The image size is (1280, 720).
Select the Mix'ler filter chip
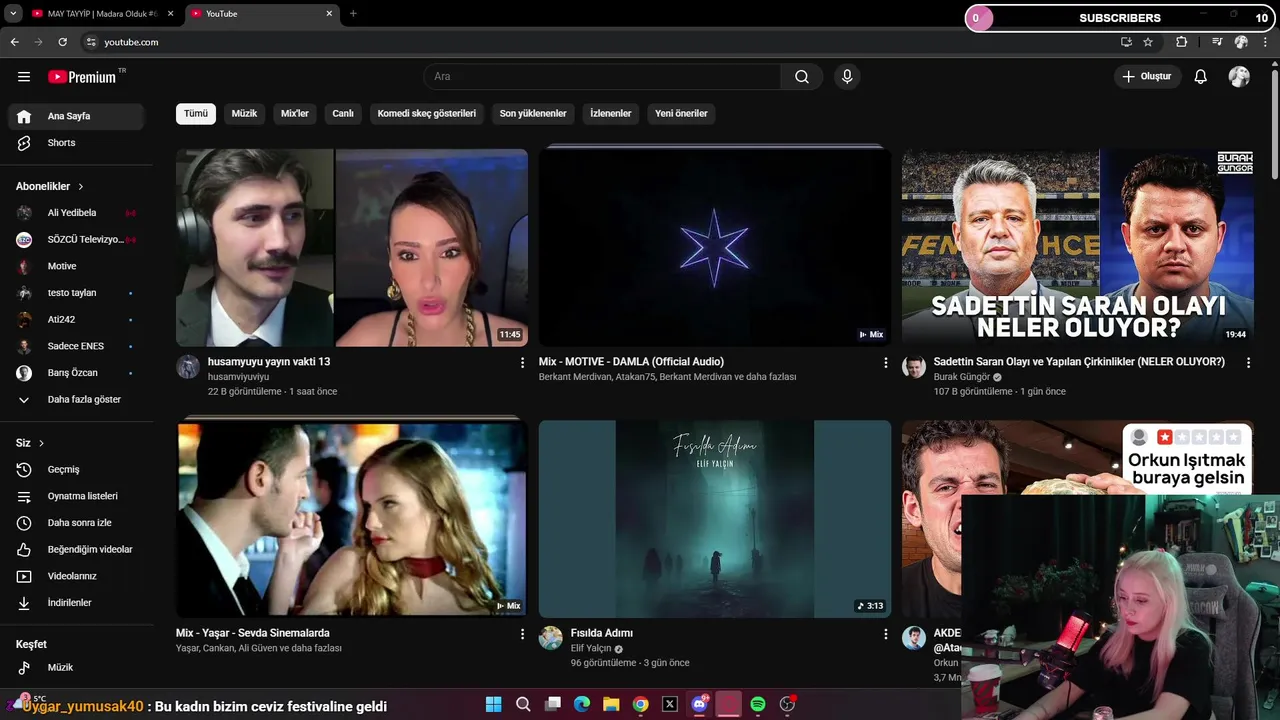(x=295, y=114)
